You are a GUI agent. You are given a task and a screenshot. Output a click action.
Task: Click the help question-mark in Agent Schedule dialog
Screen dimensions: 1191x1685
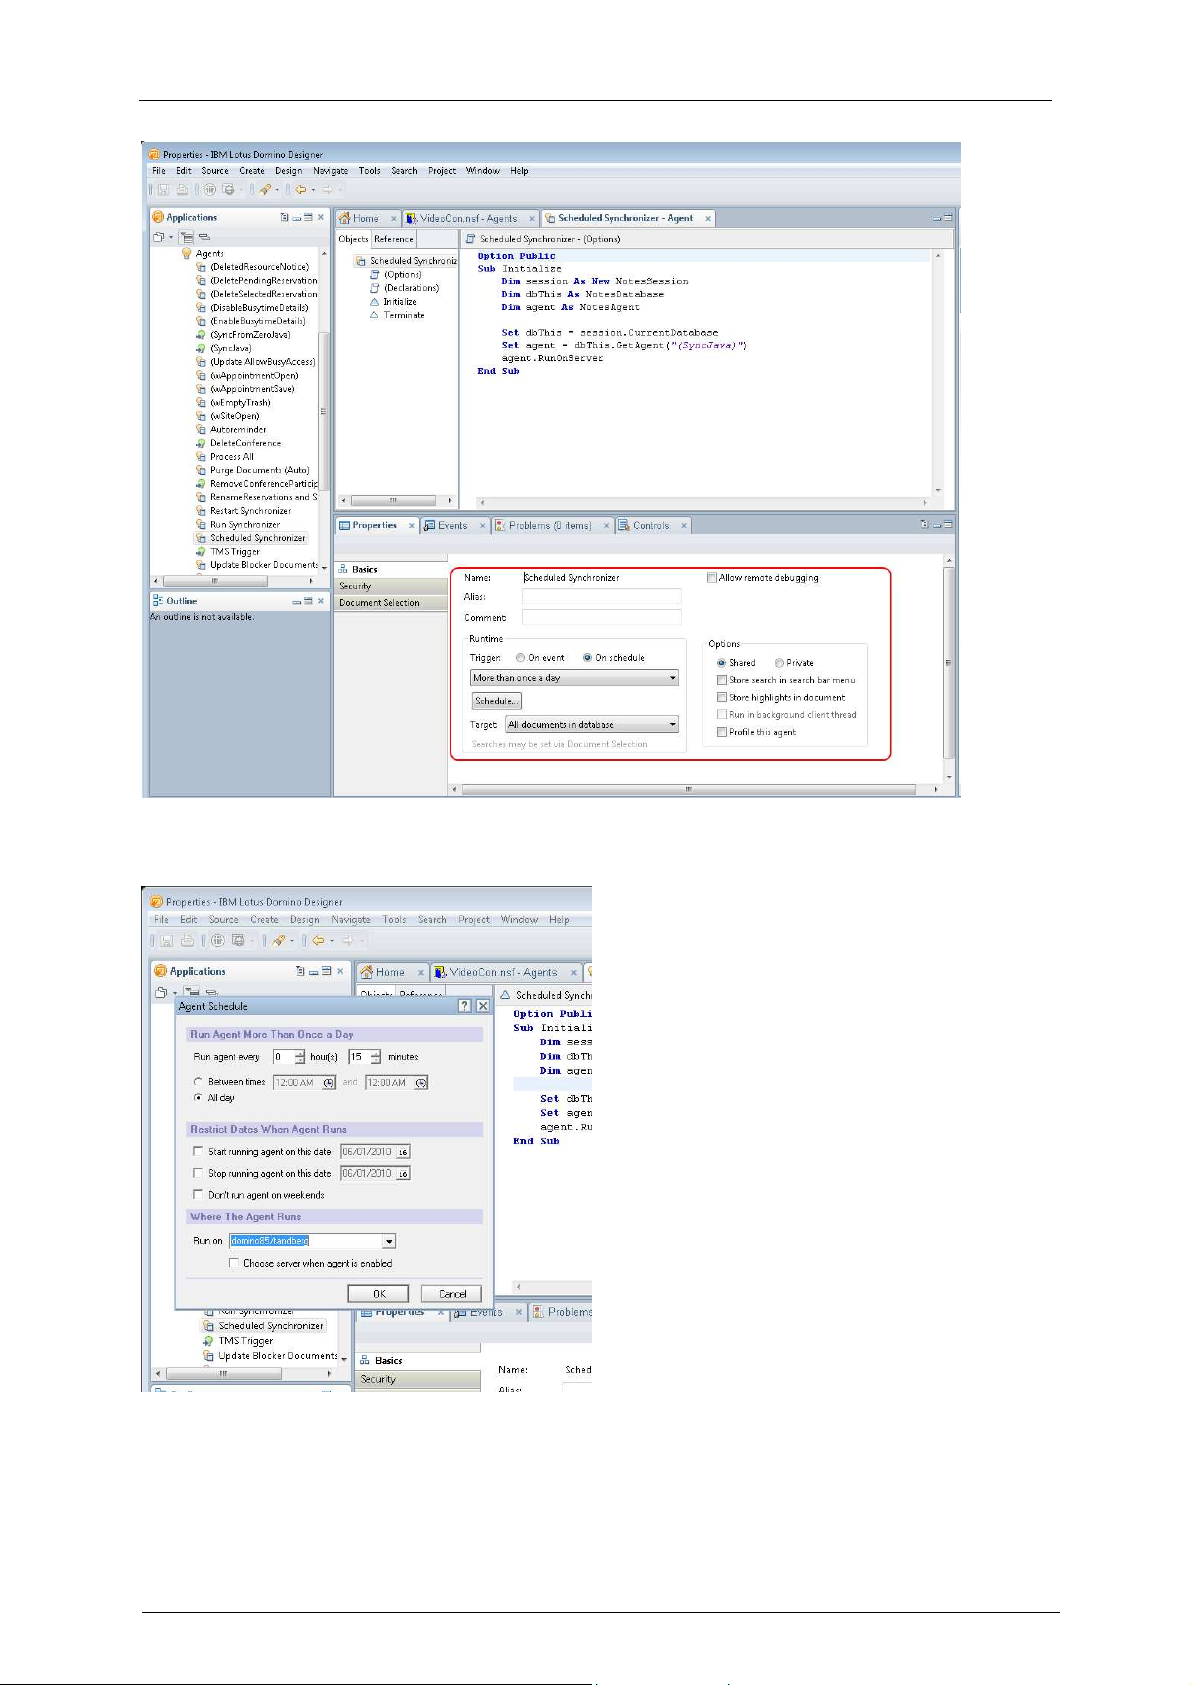[464, 1006]
